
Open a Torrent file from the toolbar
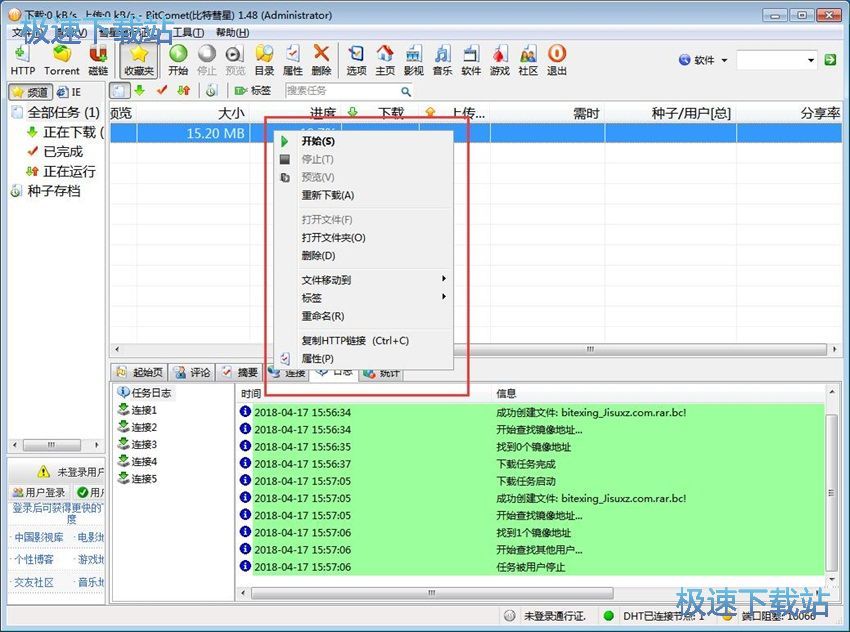(62, 60)
